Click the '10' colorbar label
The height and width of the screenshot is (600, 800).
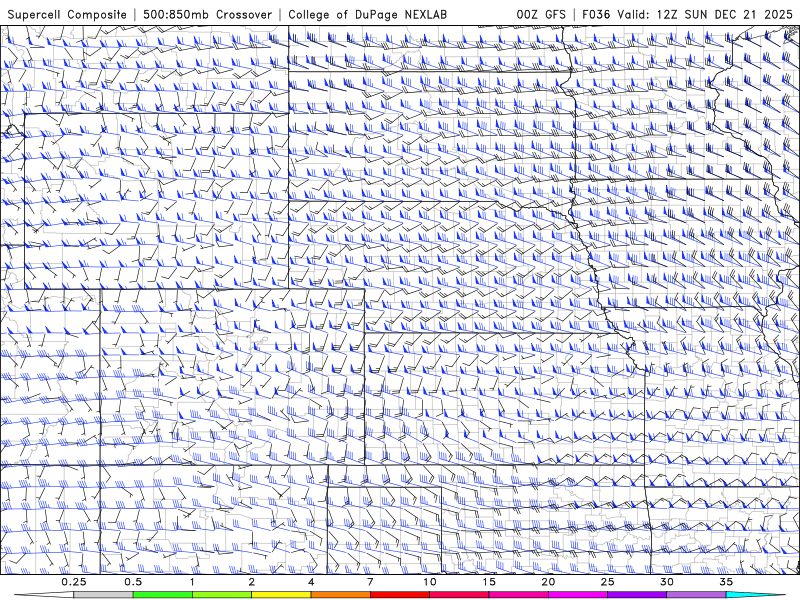430,582
